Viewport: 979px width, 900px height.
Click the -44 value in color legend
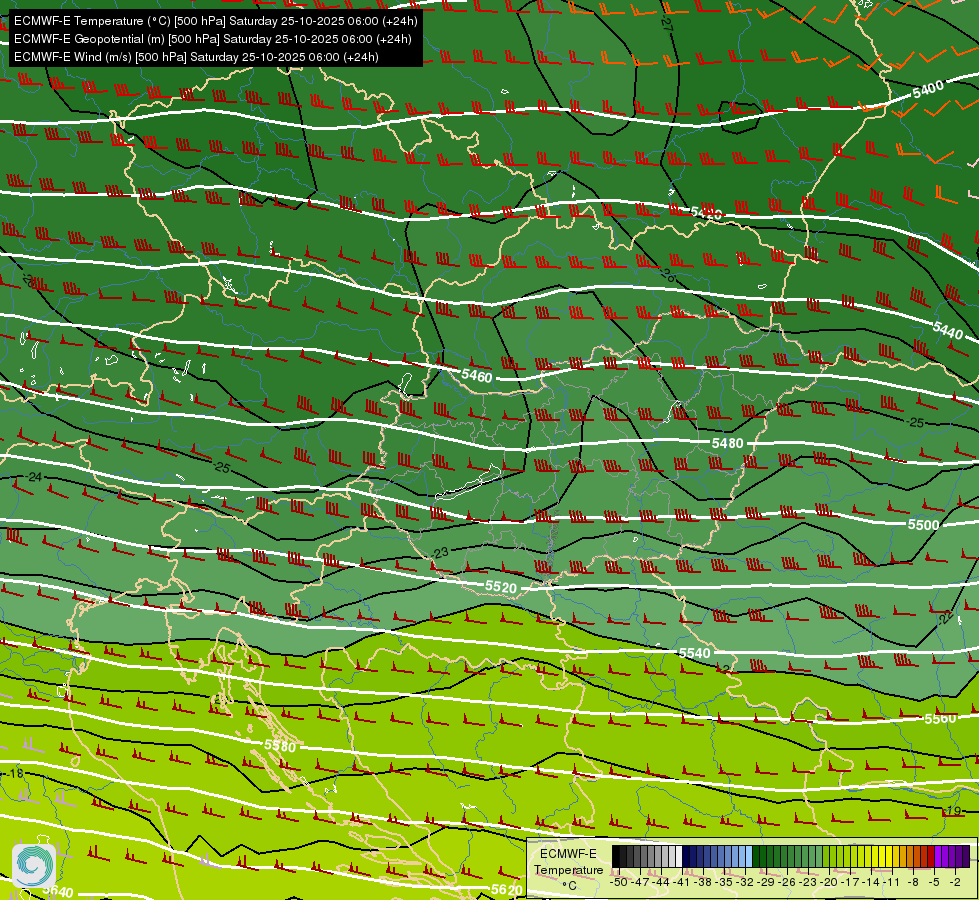pyautogui.click(x=661, y=882)
